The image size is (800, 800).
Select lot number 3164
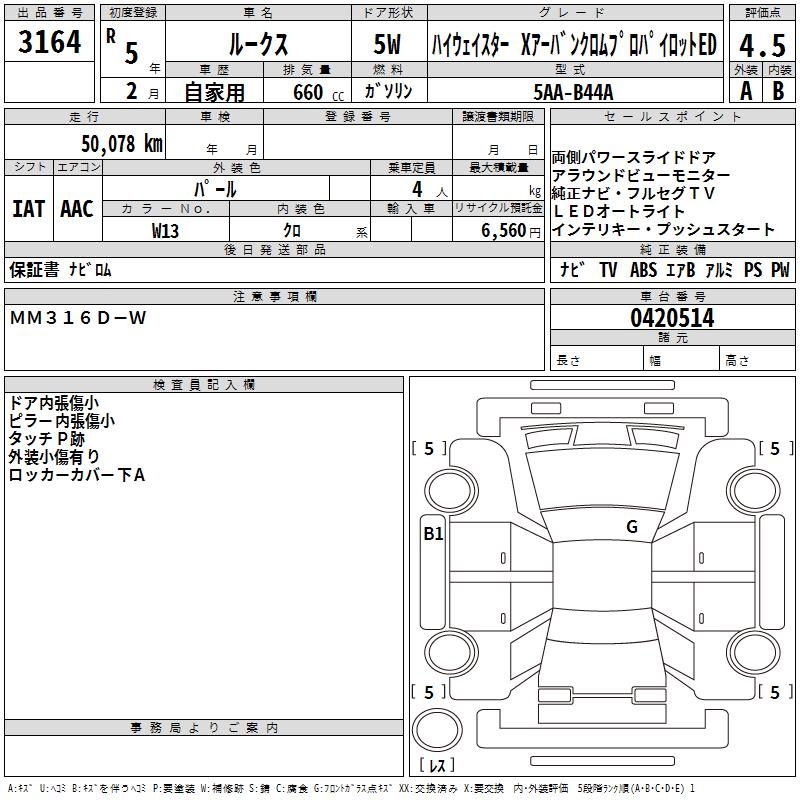point(49,44)
